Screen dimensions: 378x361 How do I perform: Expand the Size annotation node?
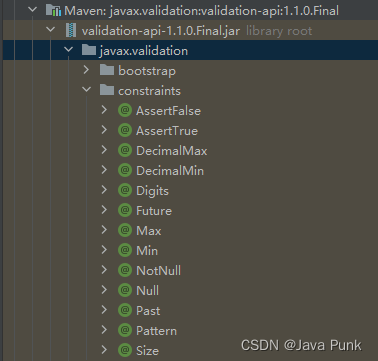pyautogui.click(x=105, y=350)
